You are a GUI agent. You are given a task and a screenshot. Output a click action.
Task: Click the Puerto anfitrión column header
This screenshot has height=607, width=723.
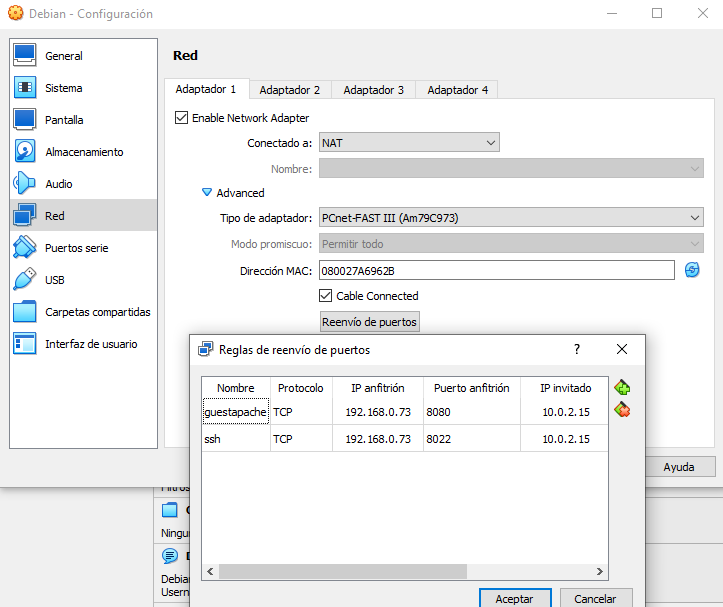point(472,388)
